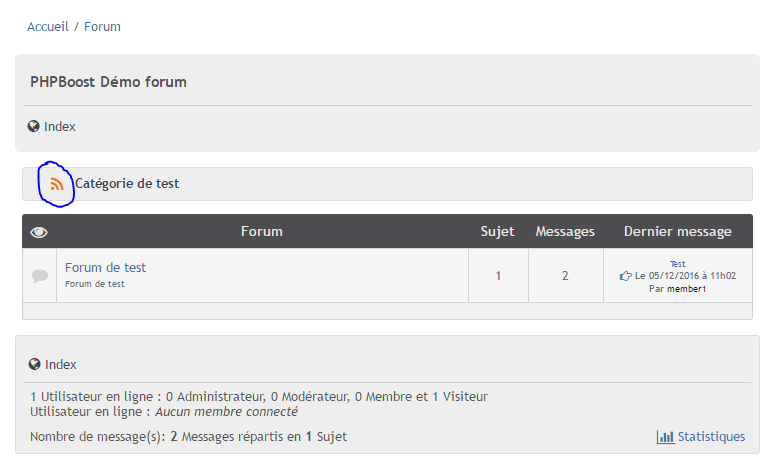Open the Statistiques link
Viewport: 775px width, 469px height.
(711, 437)
